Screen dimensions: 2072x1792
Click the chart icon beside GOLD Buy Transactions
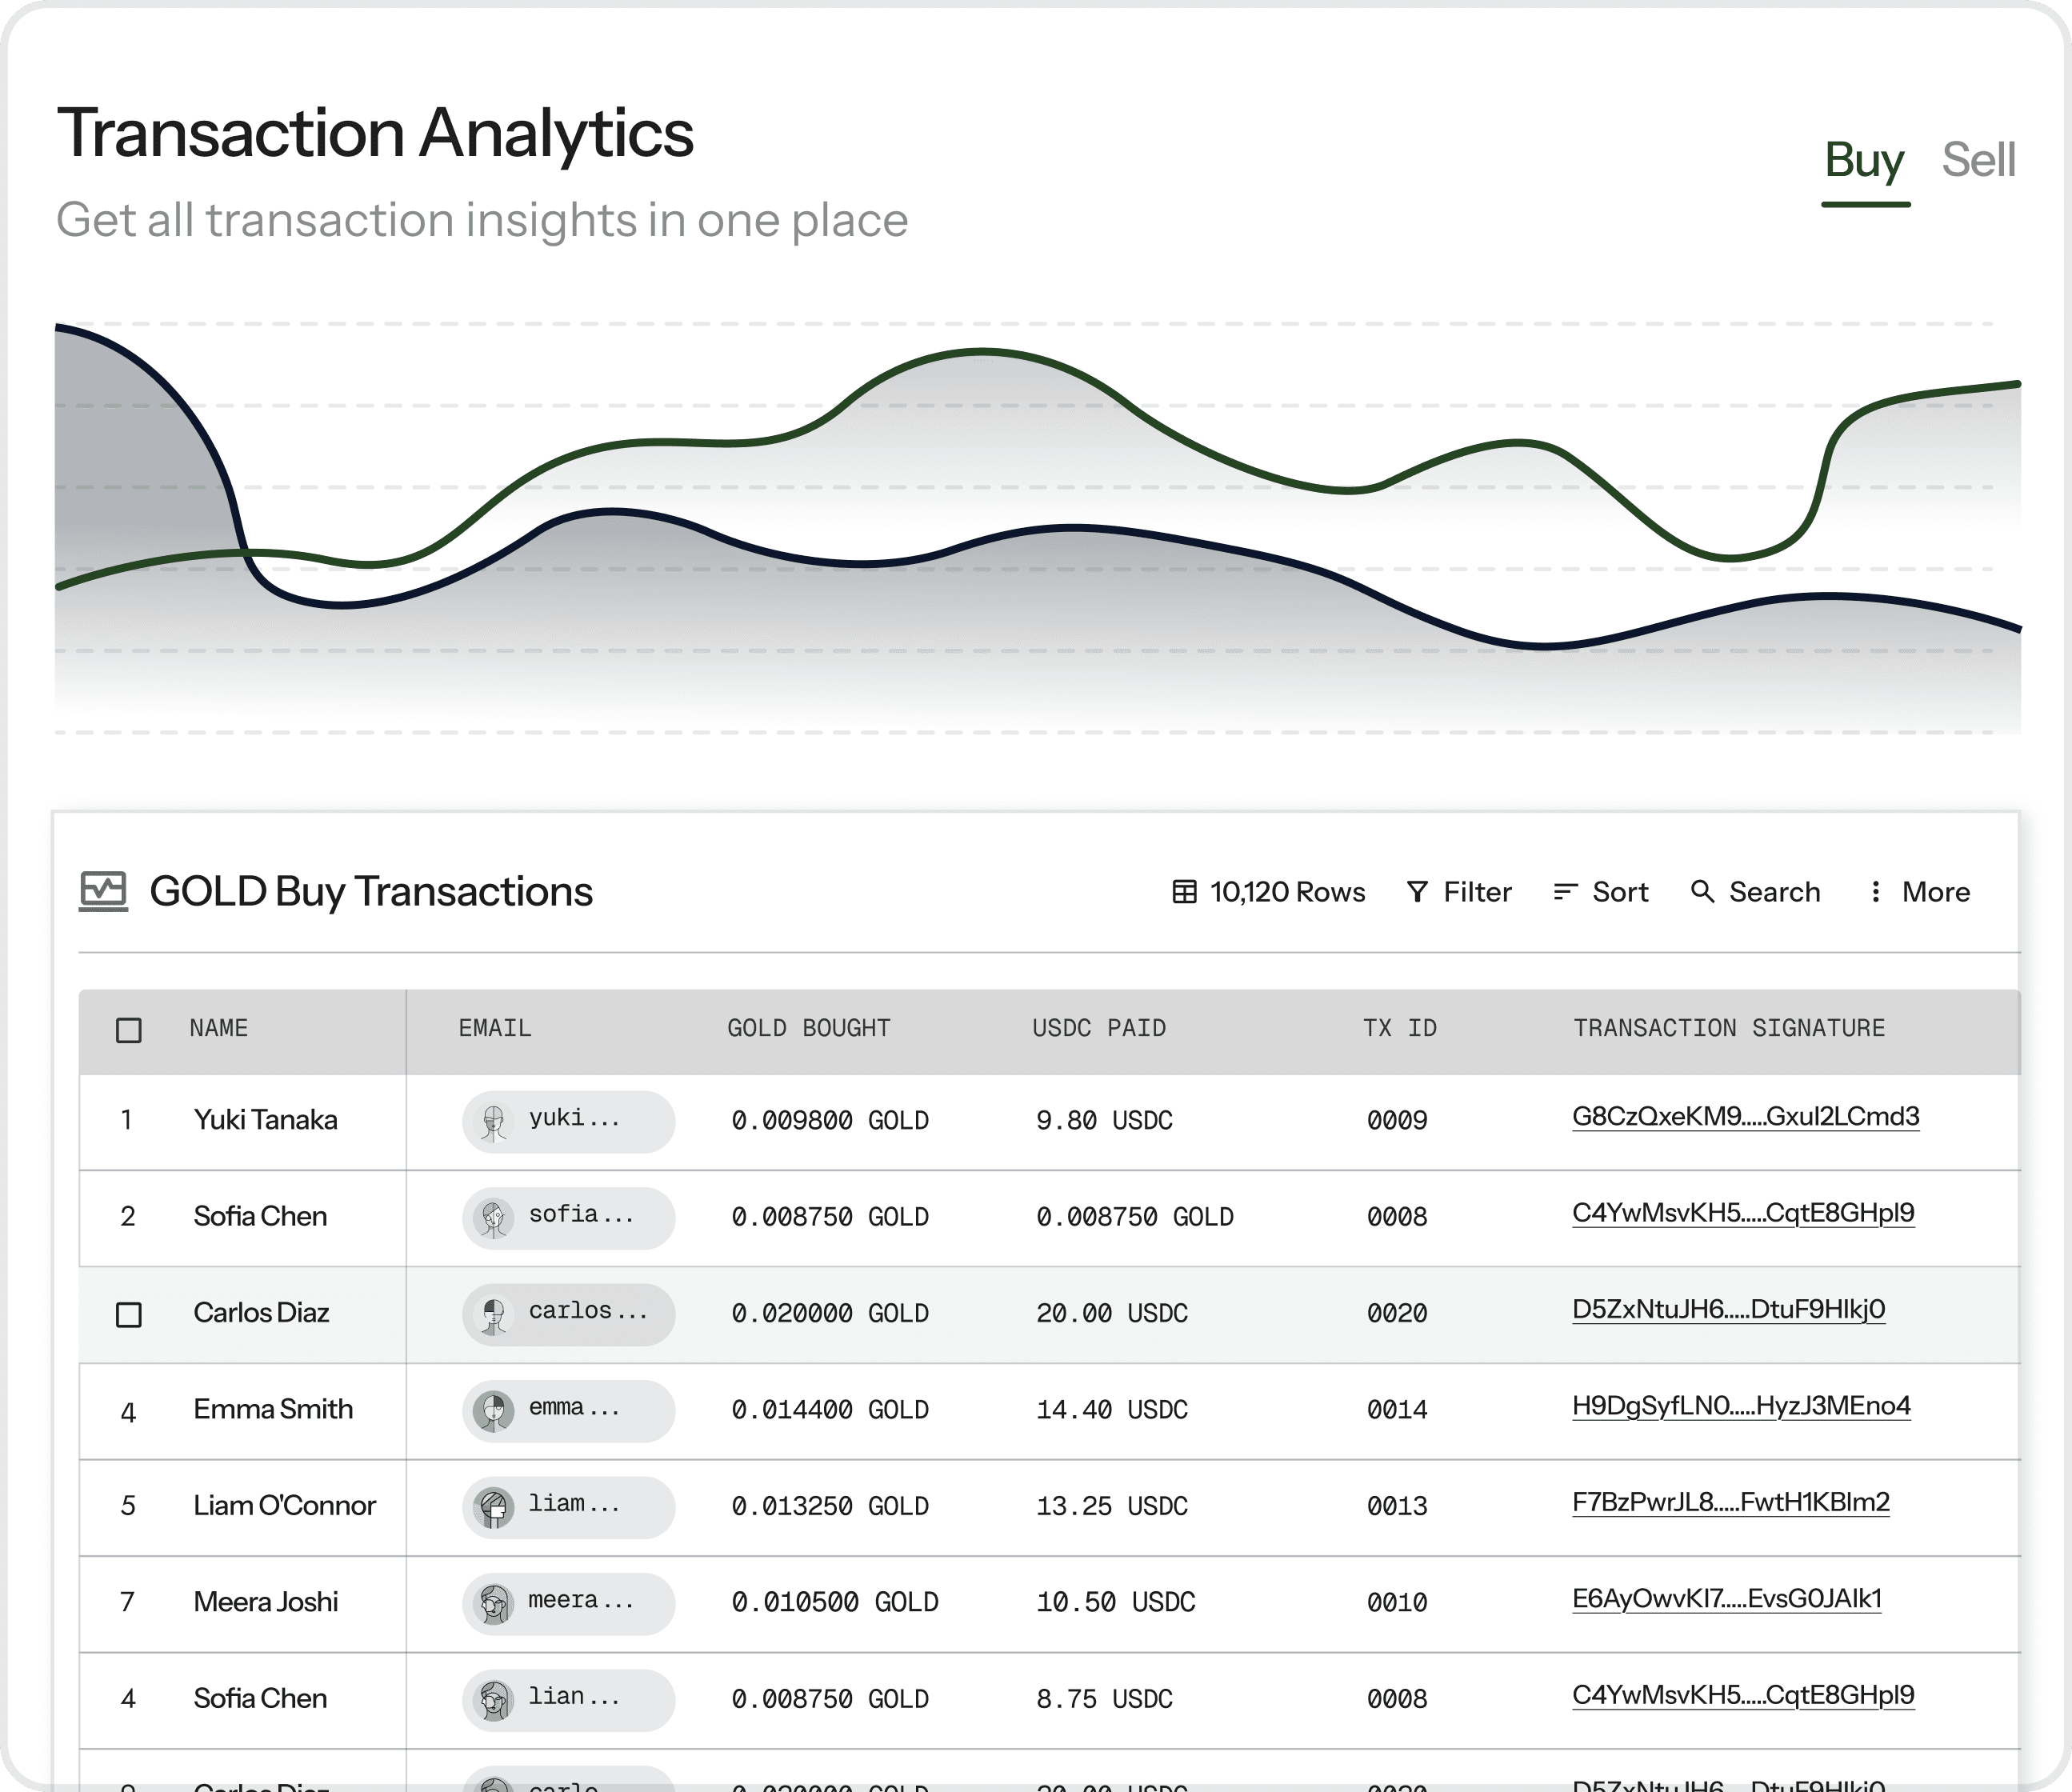103,891
